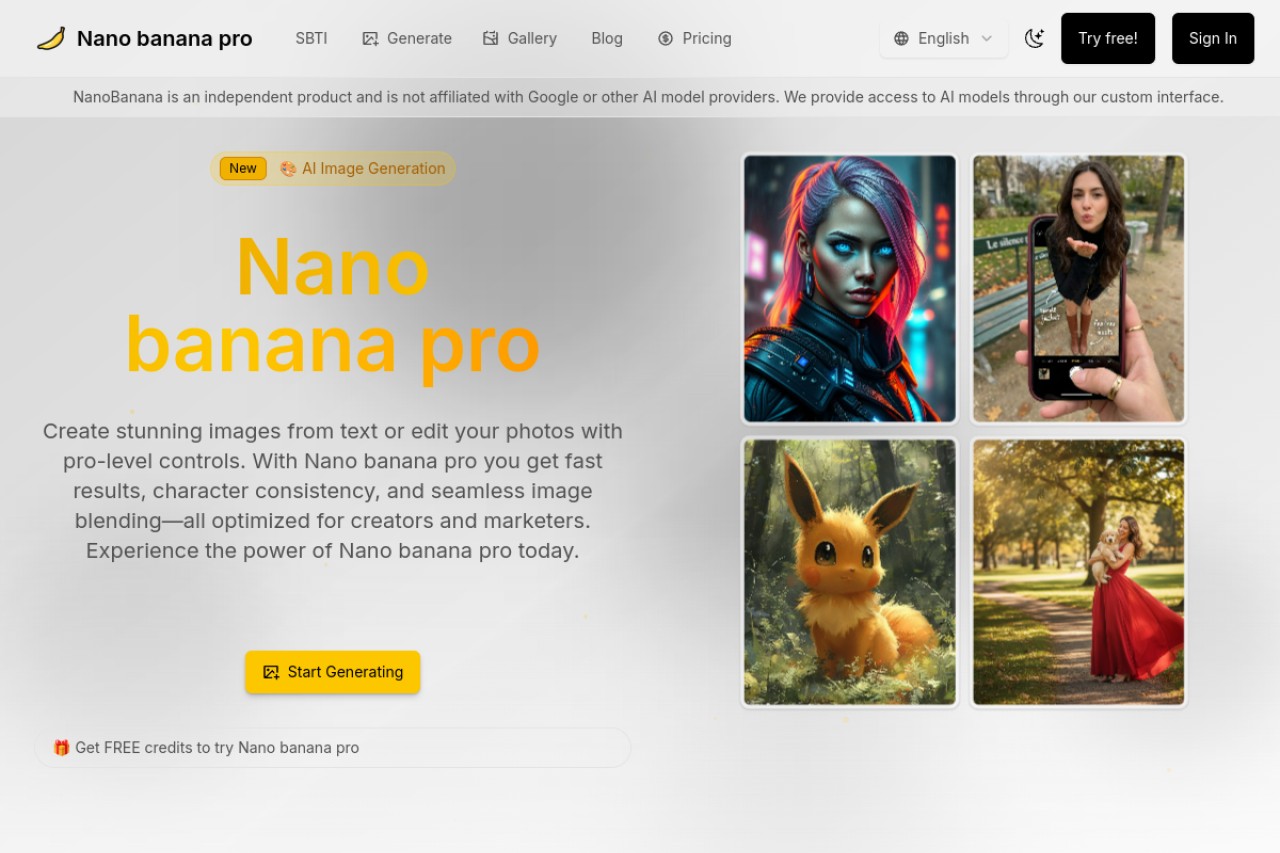Click the Sign In button
The image size is (1280, 853).
[x=1213, y=38]
